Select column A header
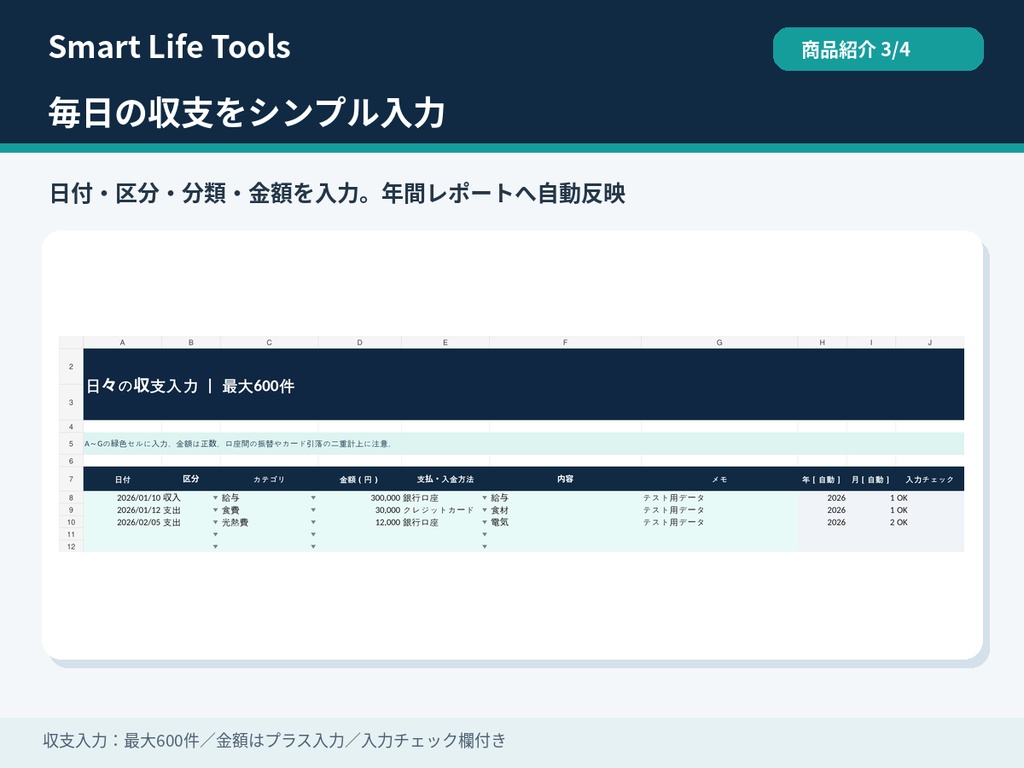This screenshot has width=1024, height=768. (122, 342)
